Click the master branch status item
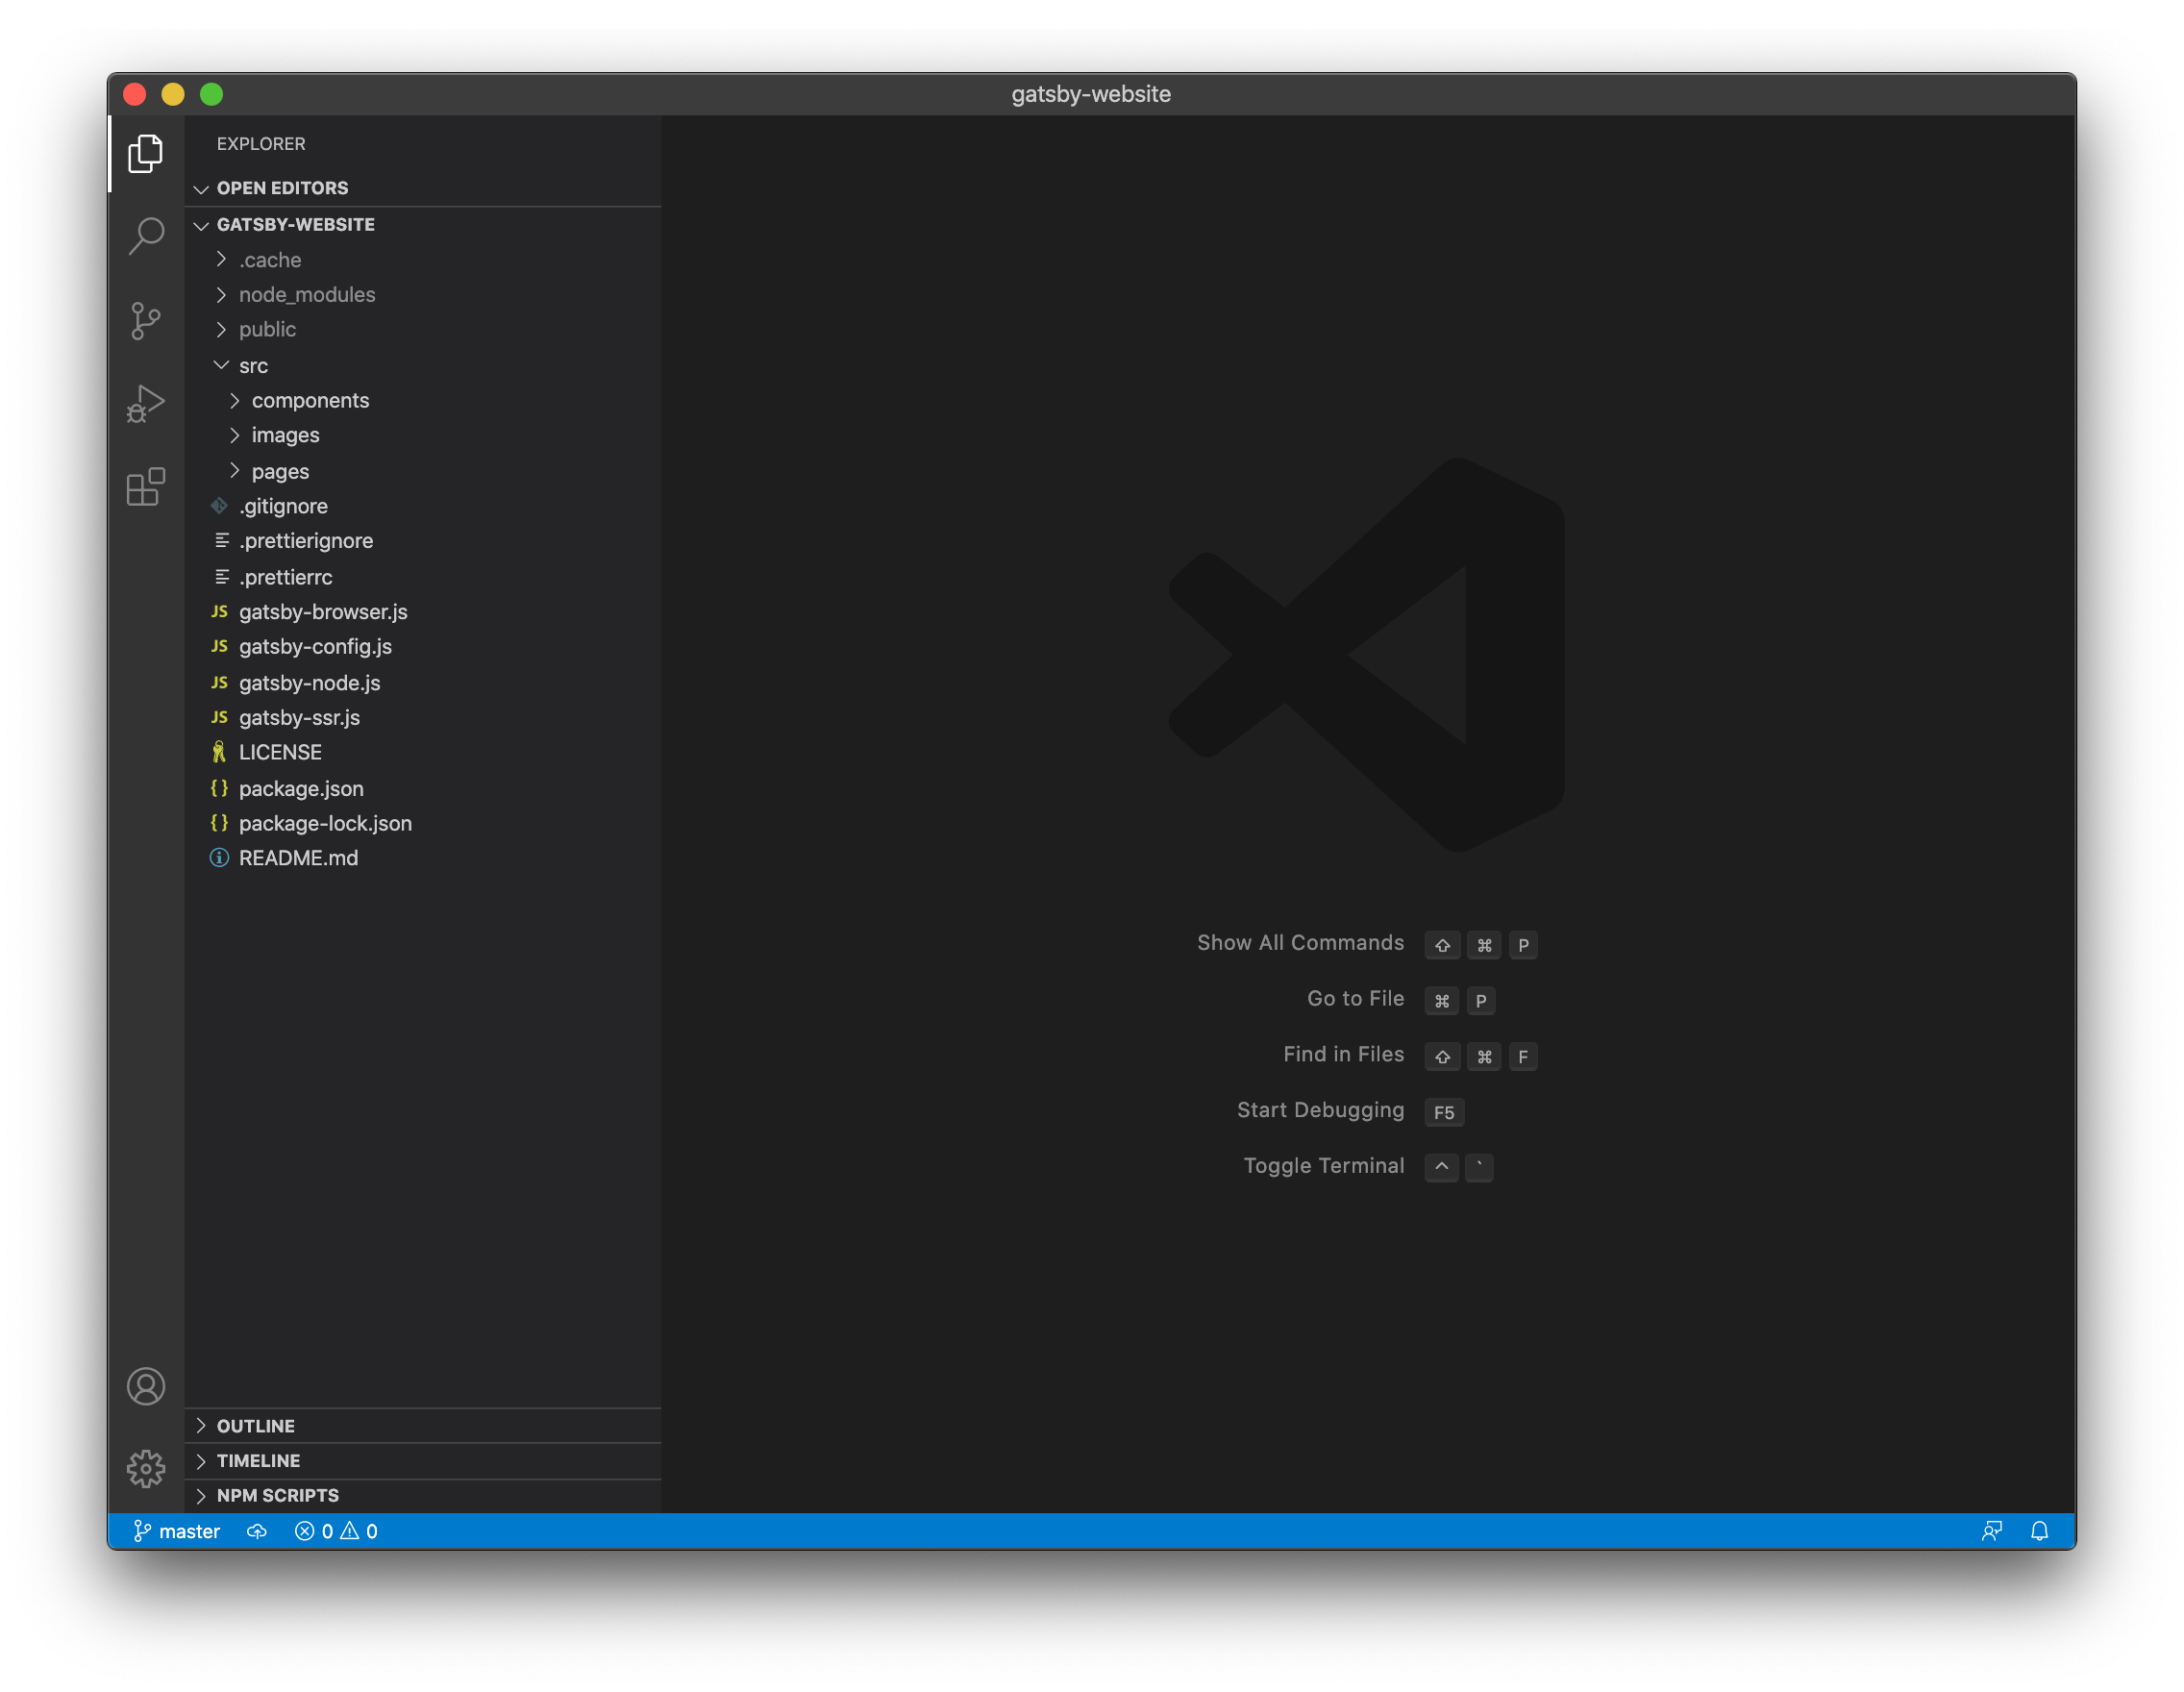The height and width of the screenshot is (1692, 2184). tap(177, 1532)
